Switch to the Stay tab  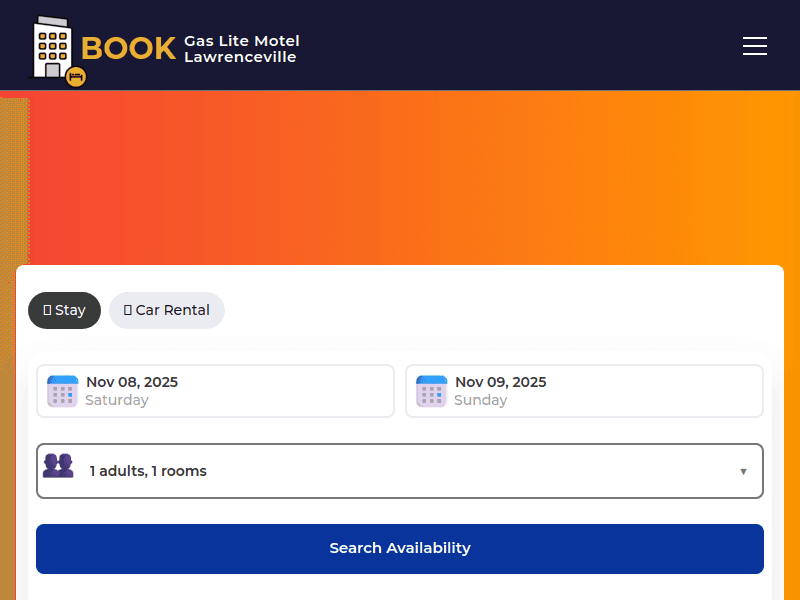click(x=65, y=310)
